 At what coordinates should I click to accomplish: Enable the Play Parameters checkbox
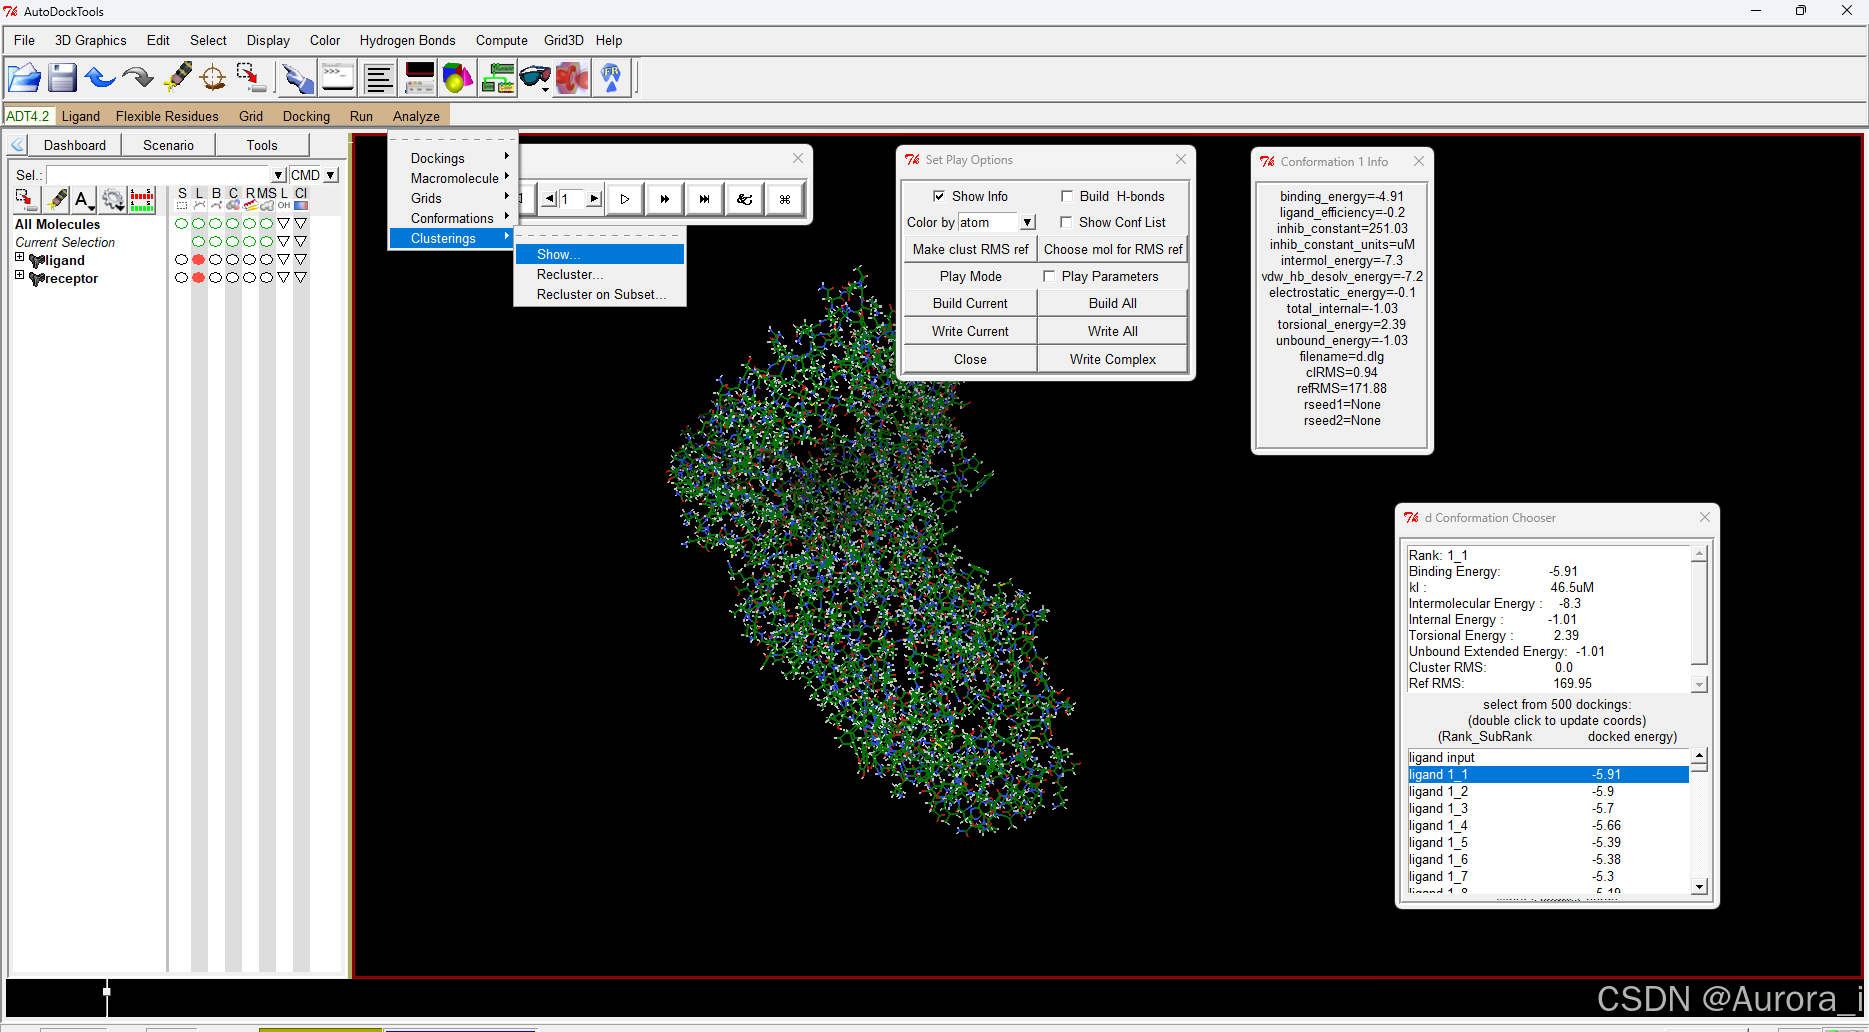(1049, 276)
